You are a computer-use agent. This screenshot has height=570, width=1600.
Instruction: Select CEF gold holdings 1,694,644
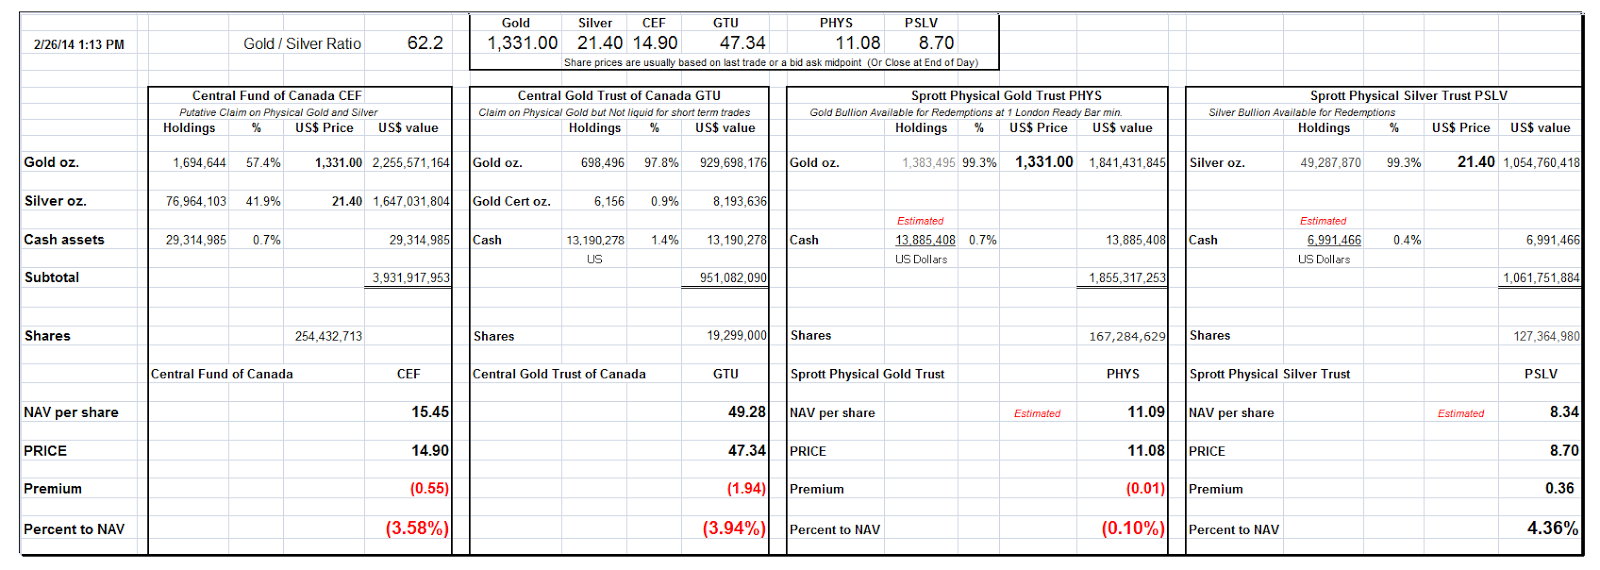point(199,163)
